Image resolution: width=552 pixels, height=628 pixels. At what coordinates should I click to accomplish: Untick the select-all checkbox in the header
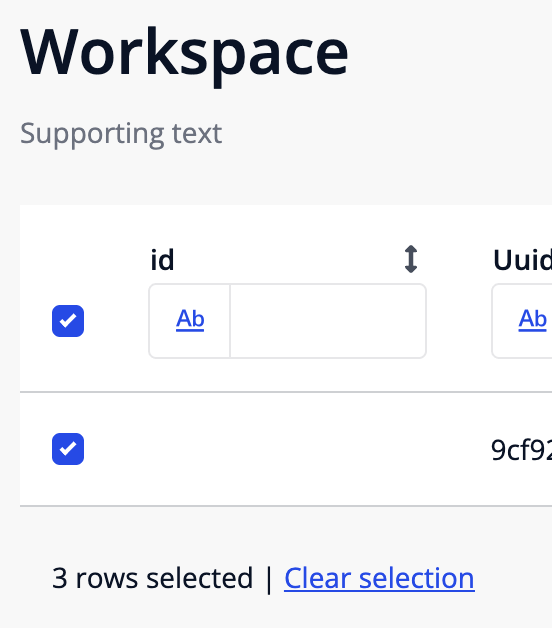pos(68,321)
